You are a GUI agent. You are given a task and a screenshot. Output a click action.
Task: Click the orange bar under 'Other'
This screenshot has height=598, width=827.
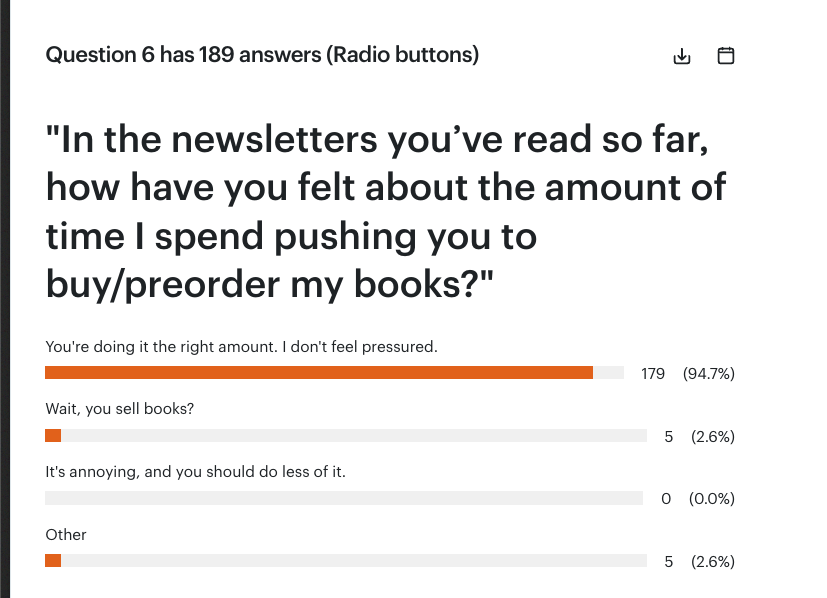coord(53,561)
